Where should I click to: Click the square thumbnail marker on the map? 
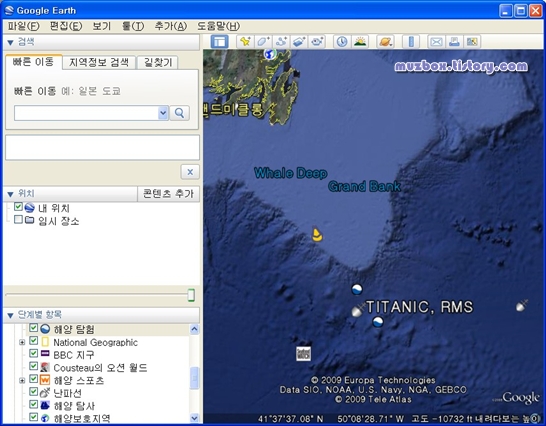(303, 354)
